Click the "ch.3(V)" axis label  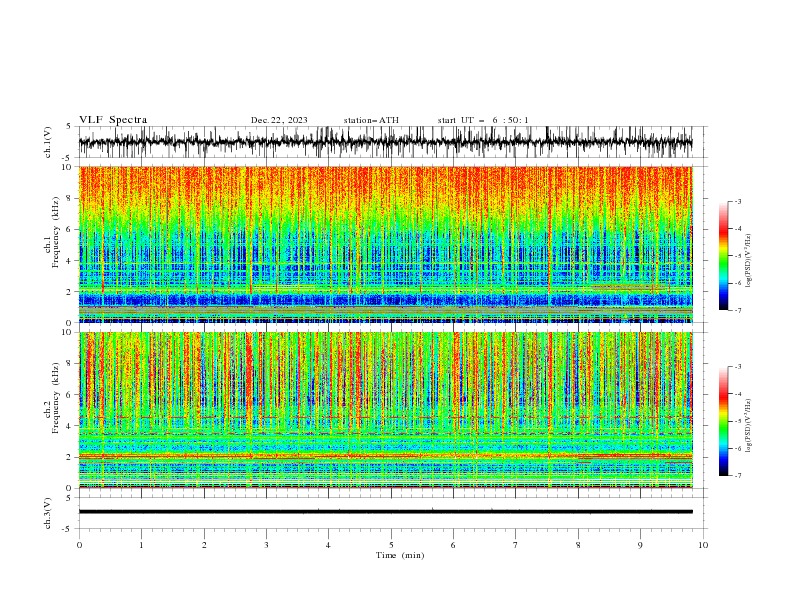click(48, 513)
